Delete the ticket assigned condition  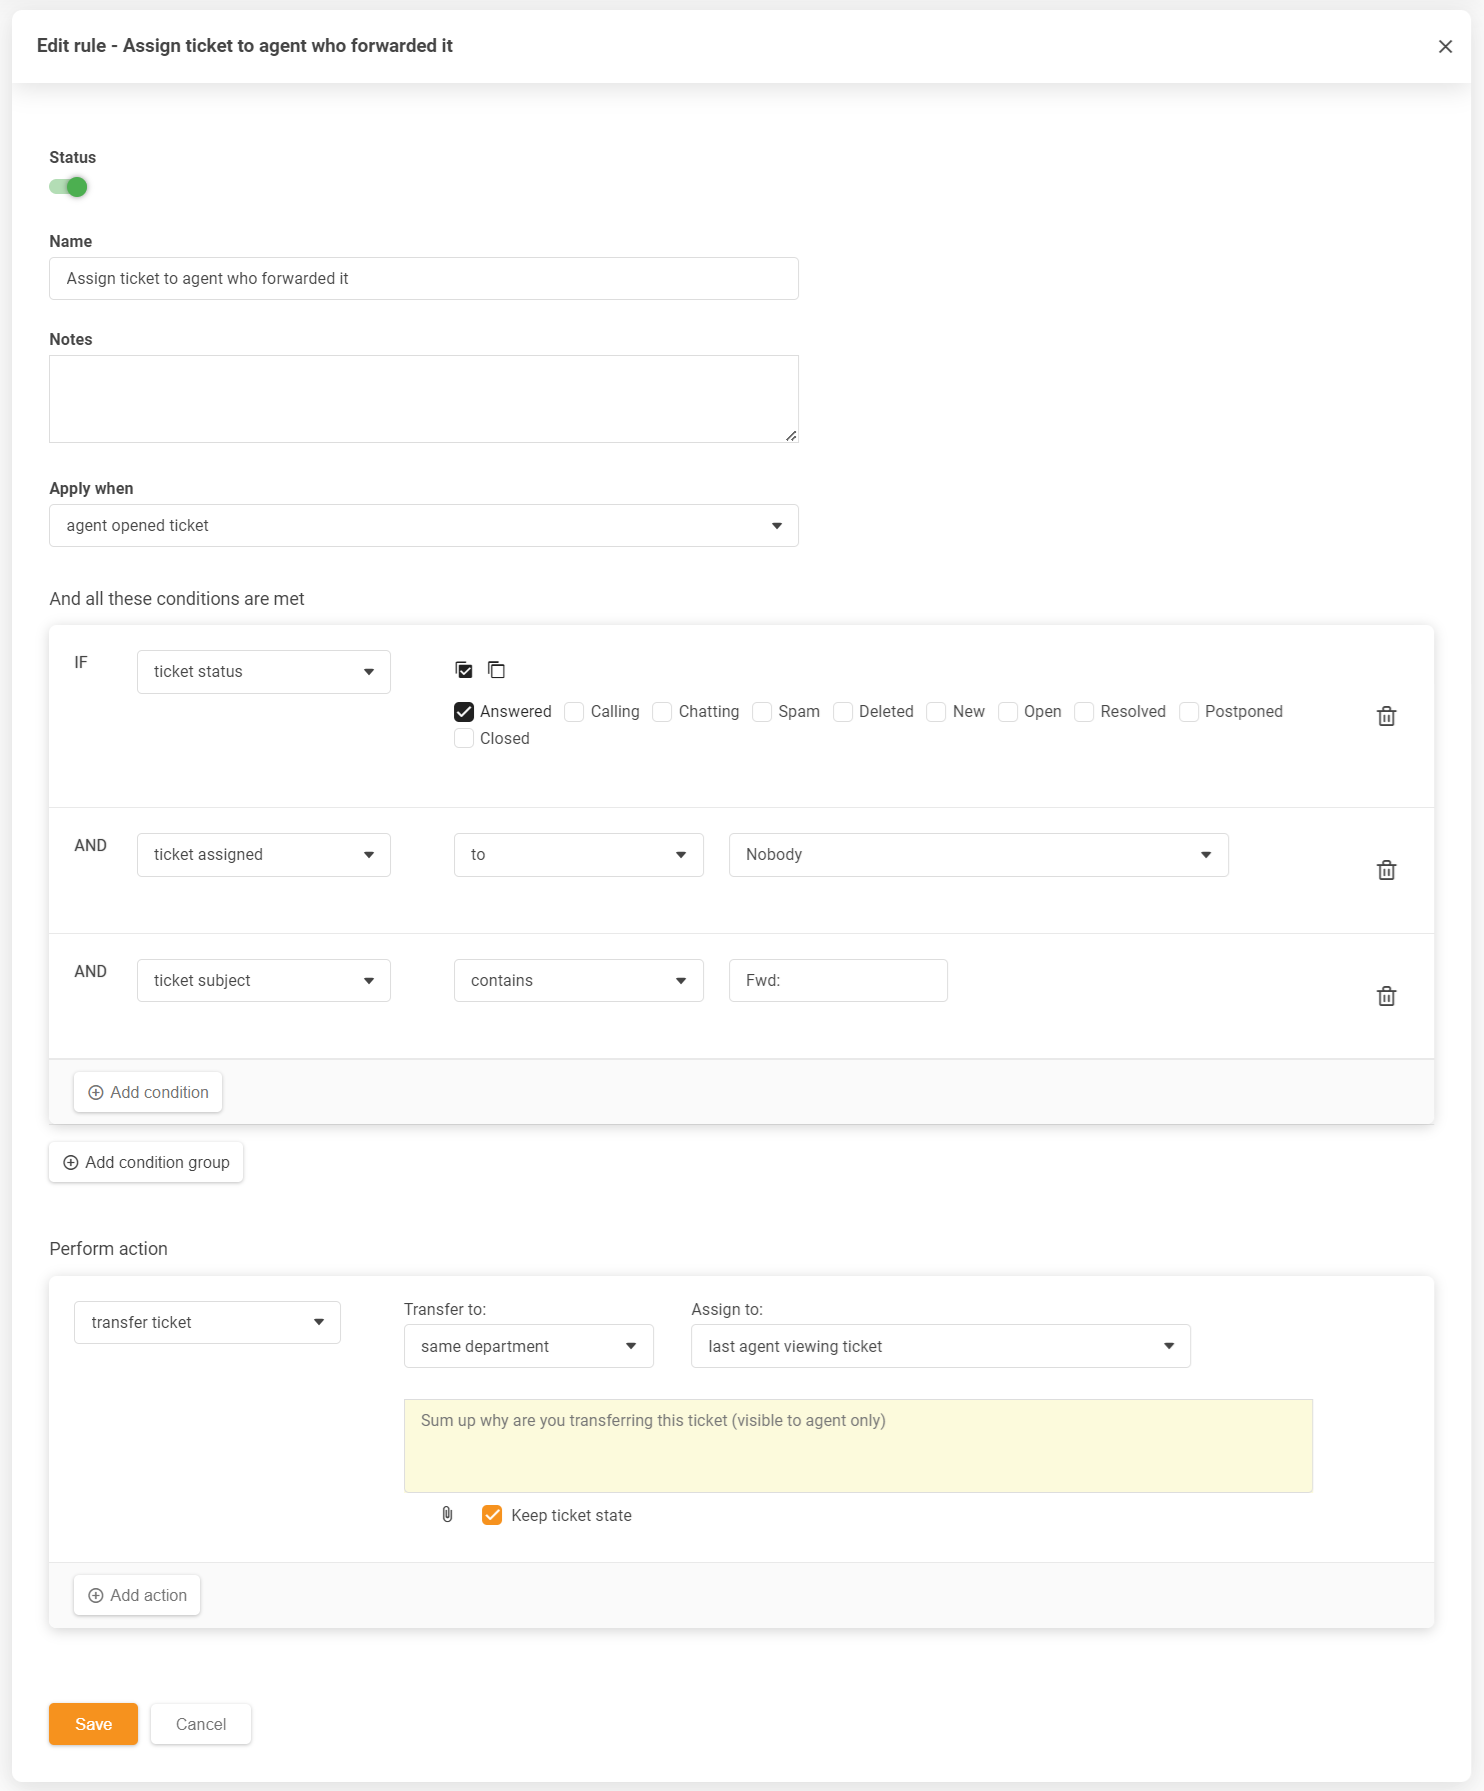click(1386, 870)
